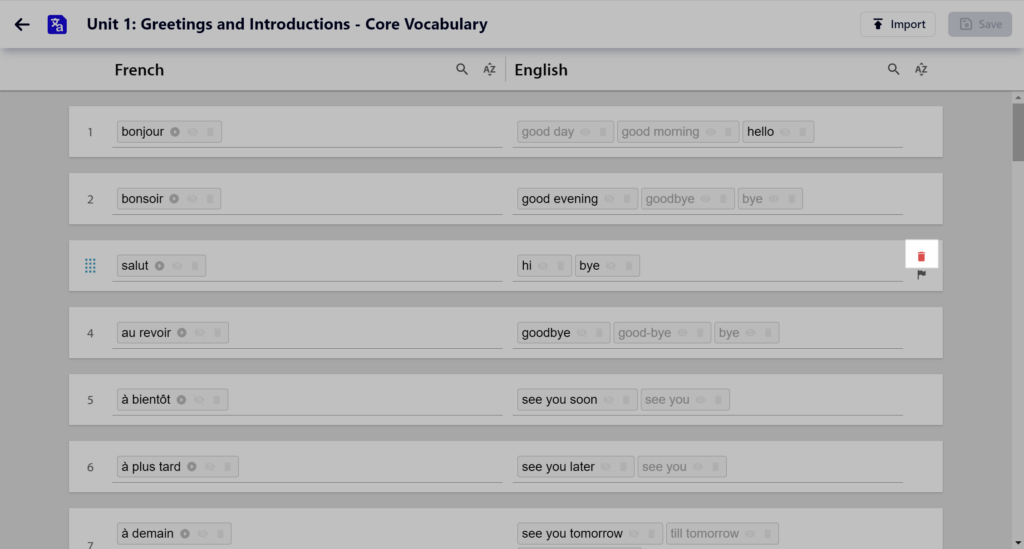1024x549 pixels.
Task: Toggle visibility of the till tomorrow chip
Action: click(x=750, y=534)
